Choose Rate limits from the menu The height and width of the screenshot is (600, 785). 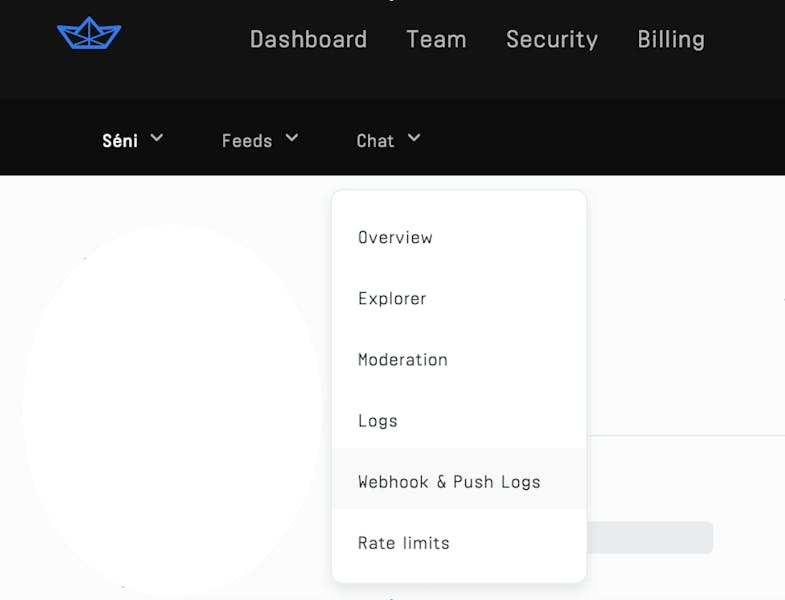tap(404, 543)
